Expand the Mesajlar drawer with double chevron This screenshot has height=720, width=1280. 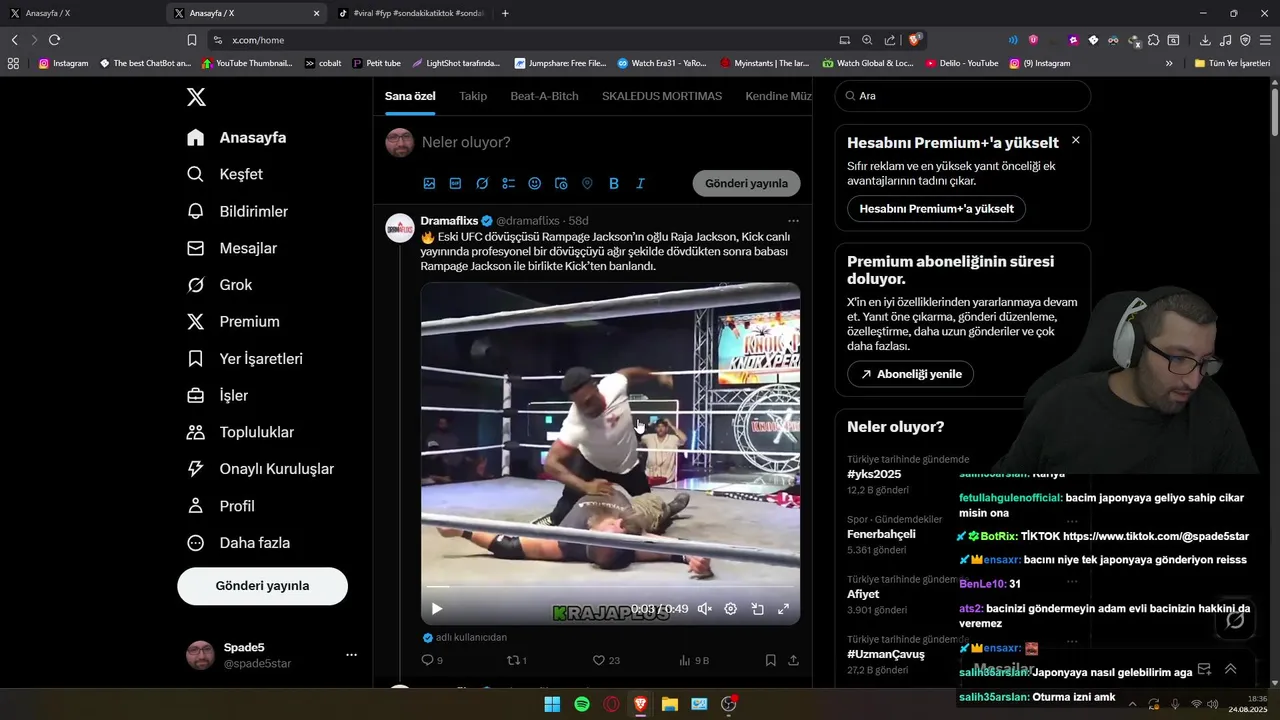pos(1230,669)
